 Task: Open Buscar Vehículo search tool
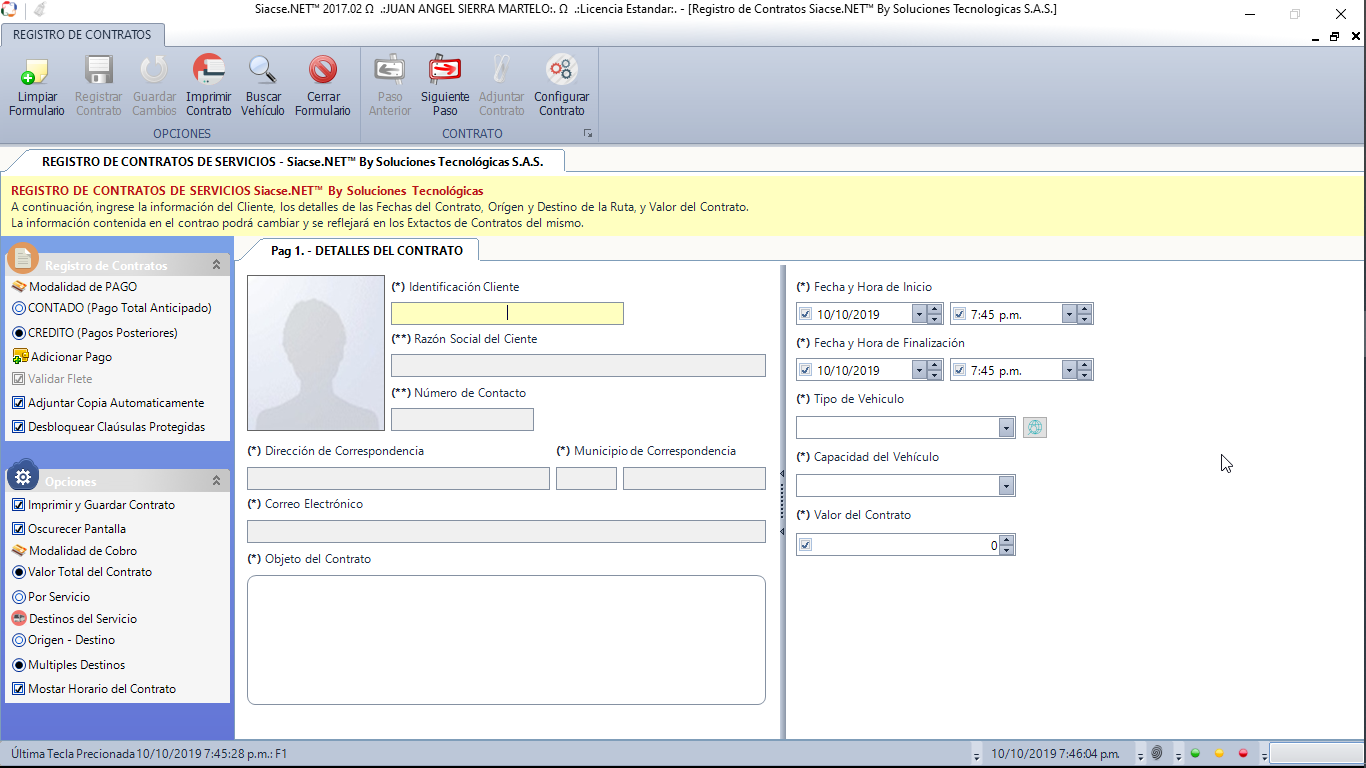pos(263,86)
